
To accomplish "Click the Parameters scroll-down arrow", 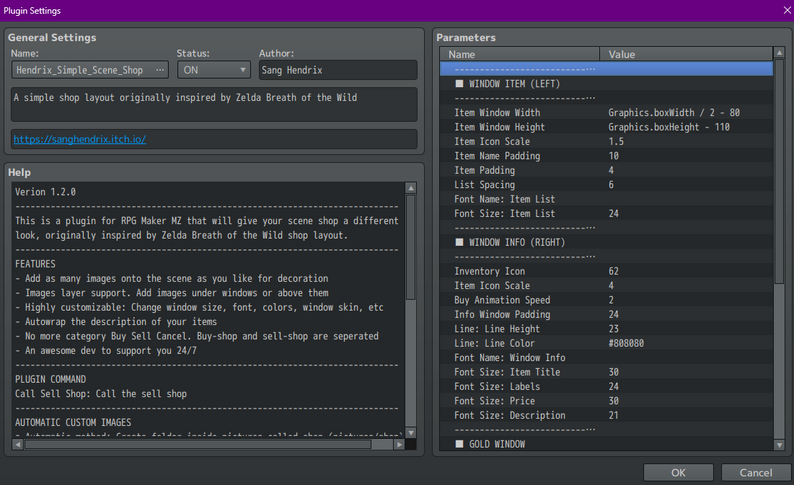I will pyautogui.click(x=779, y=445).
